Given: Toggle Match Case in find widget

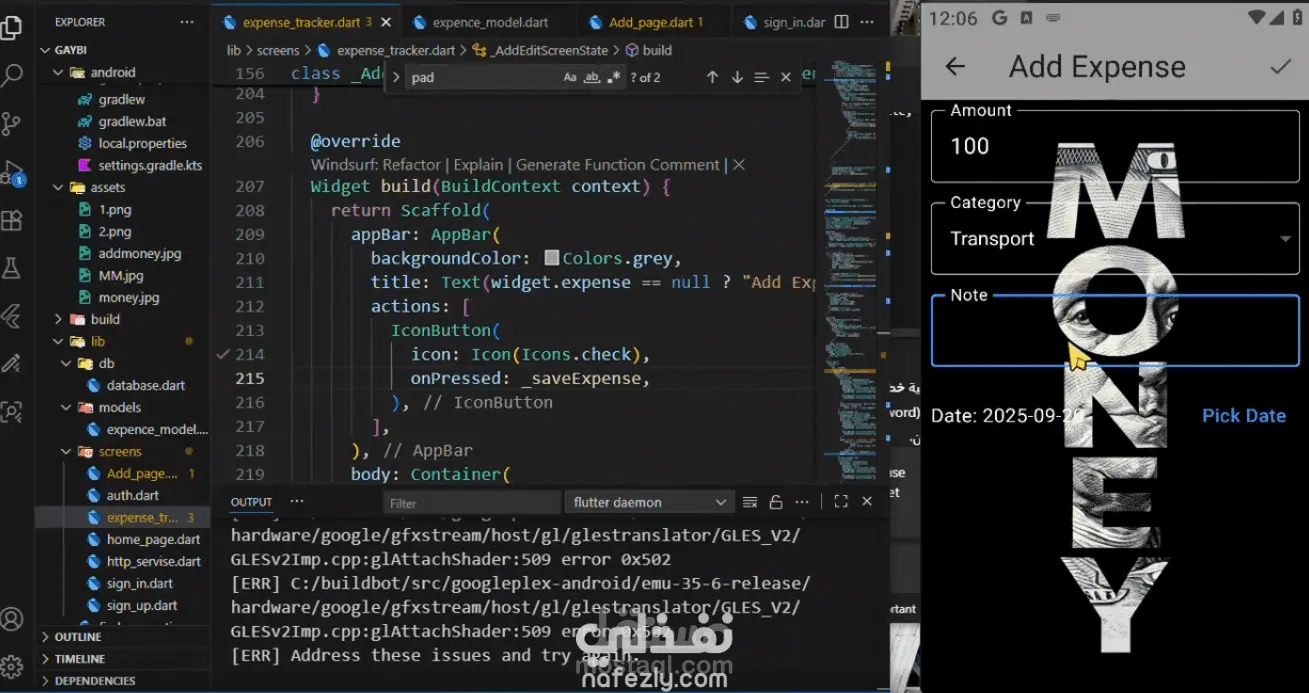Looking at the screenshot, I should click(570, 77).
